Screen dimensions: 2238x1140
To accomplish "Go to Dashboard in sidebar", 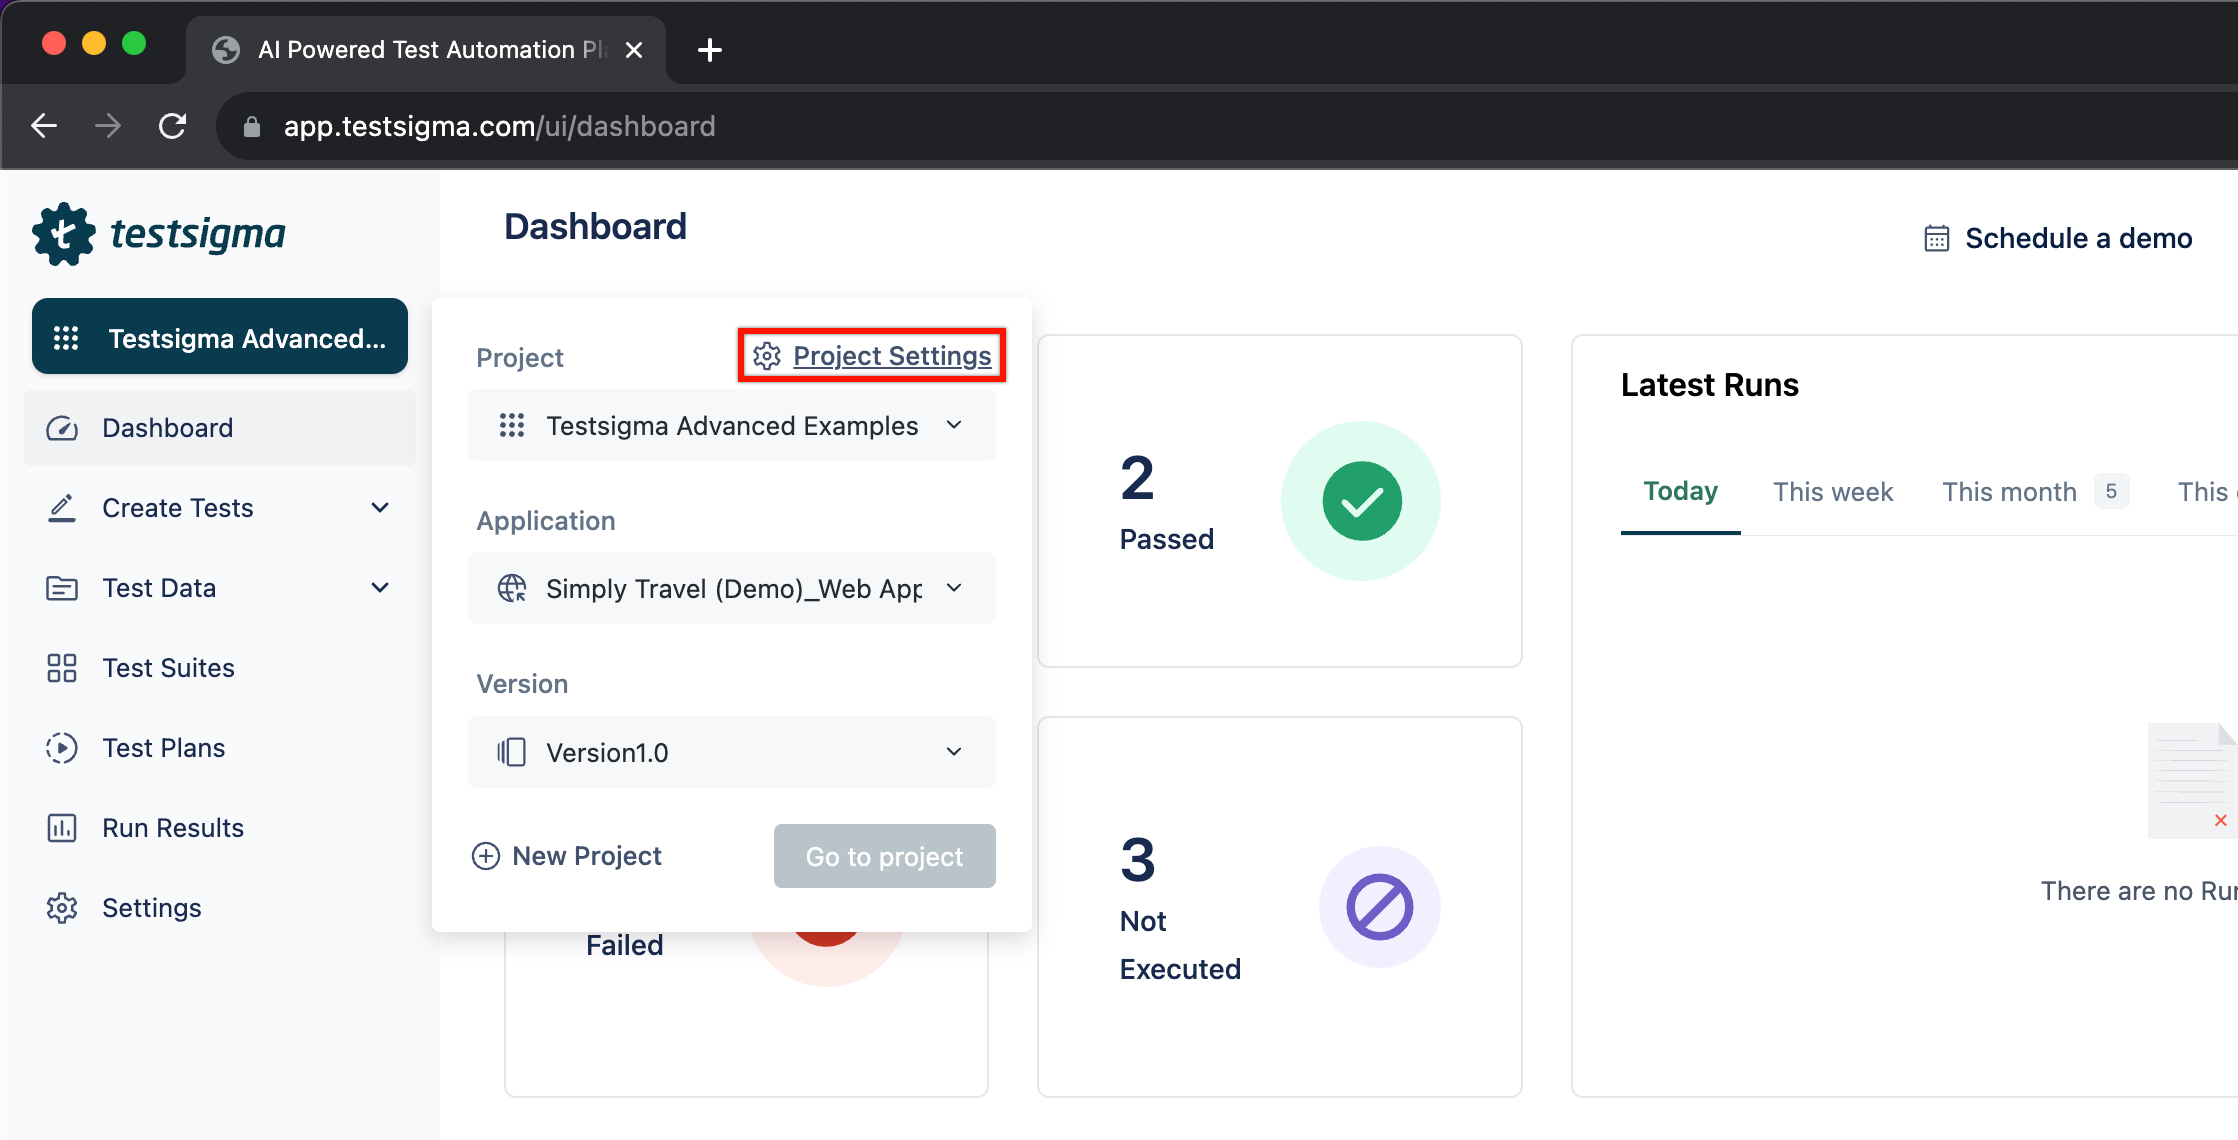I will [x=220, y=428].
